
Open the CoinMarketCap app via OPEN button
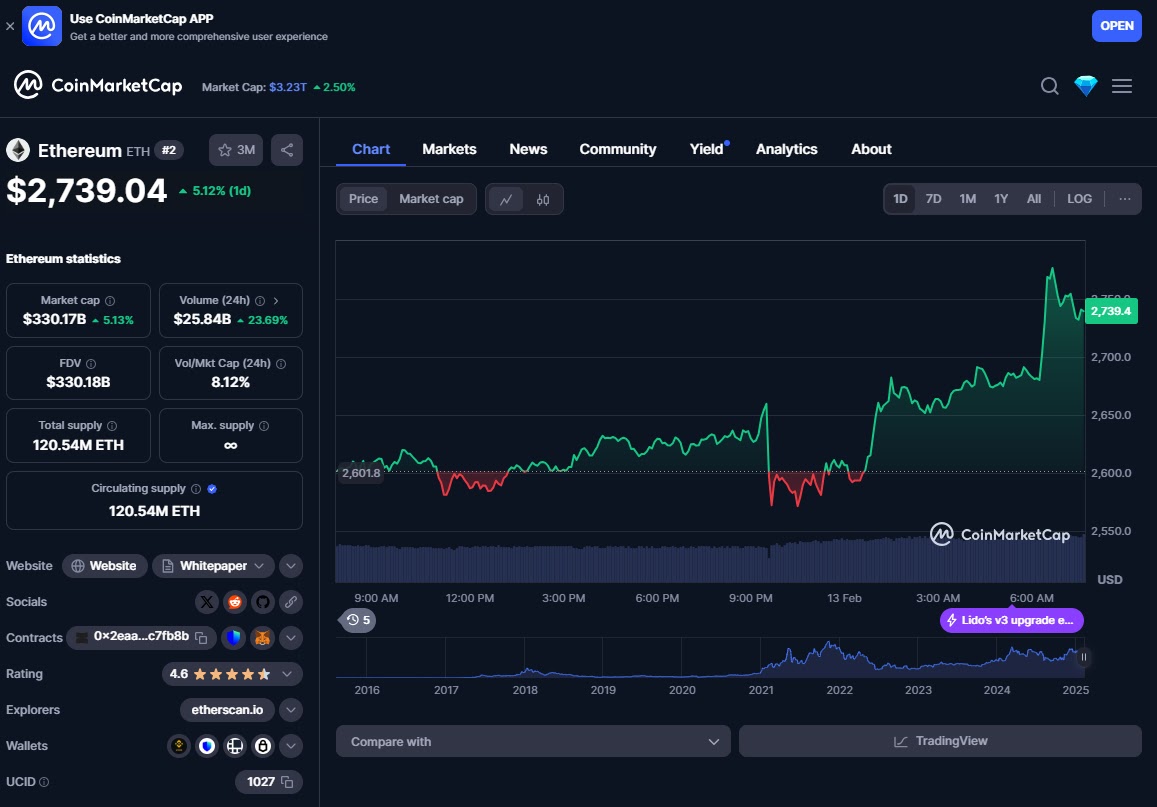click(x=1116, y=26)
